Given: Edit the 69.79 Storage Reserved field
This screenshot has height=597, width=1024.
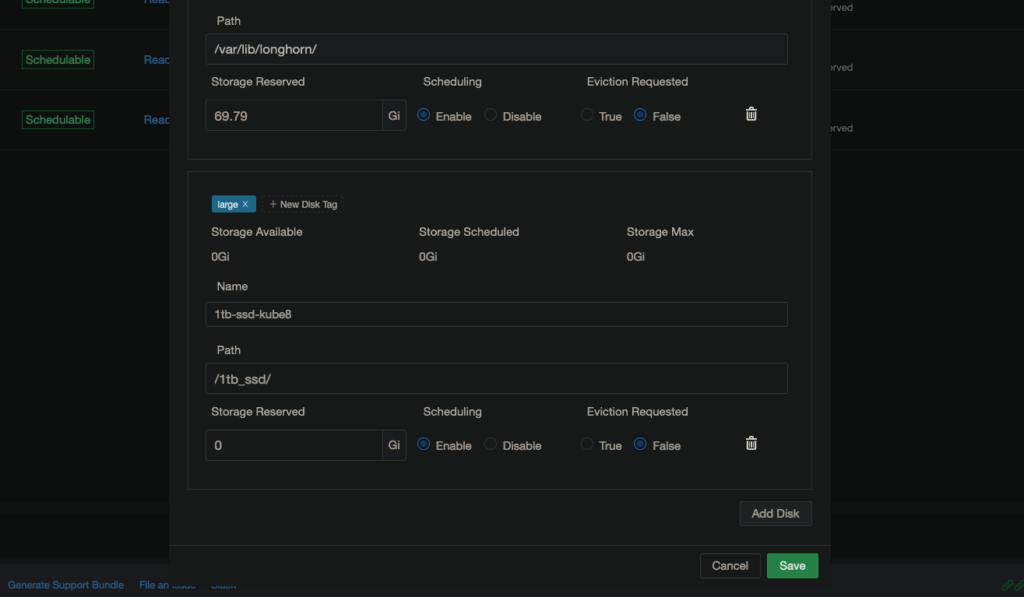Looking at the screenshot, I should click(294, 115).
